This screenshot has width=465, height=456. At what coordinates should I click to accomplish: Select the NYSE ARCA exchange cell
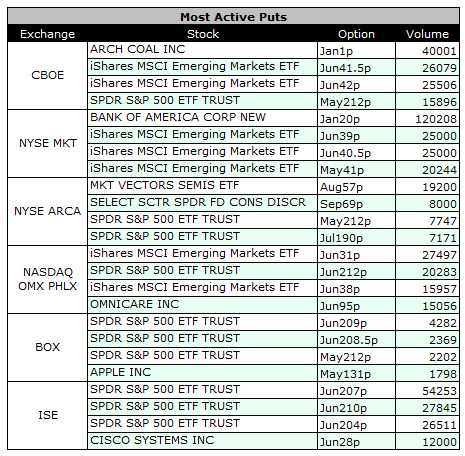47,211
